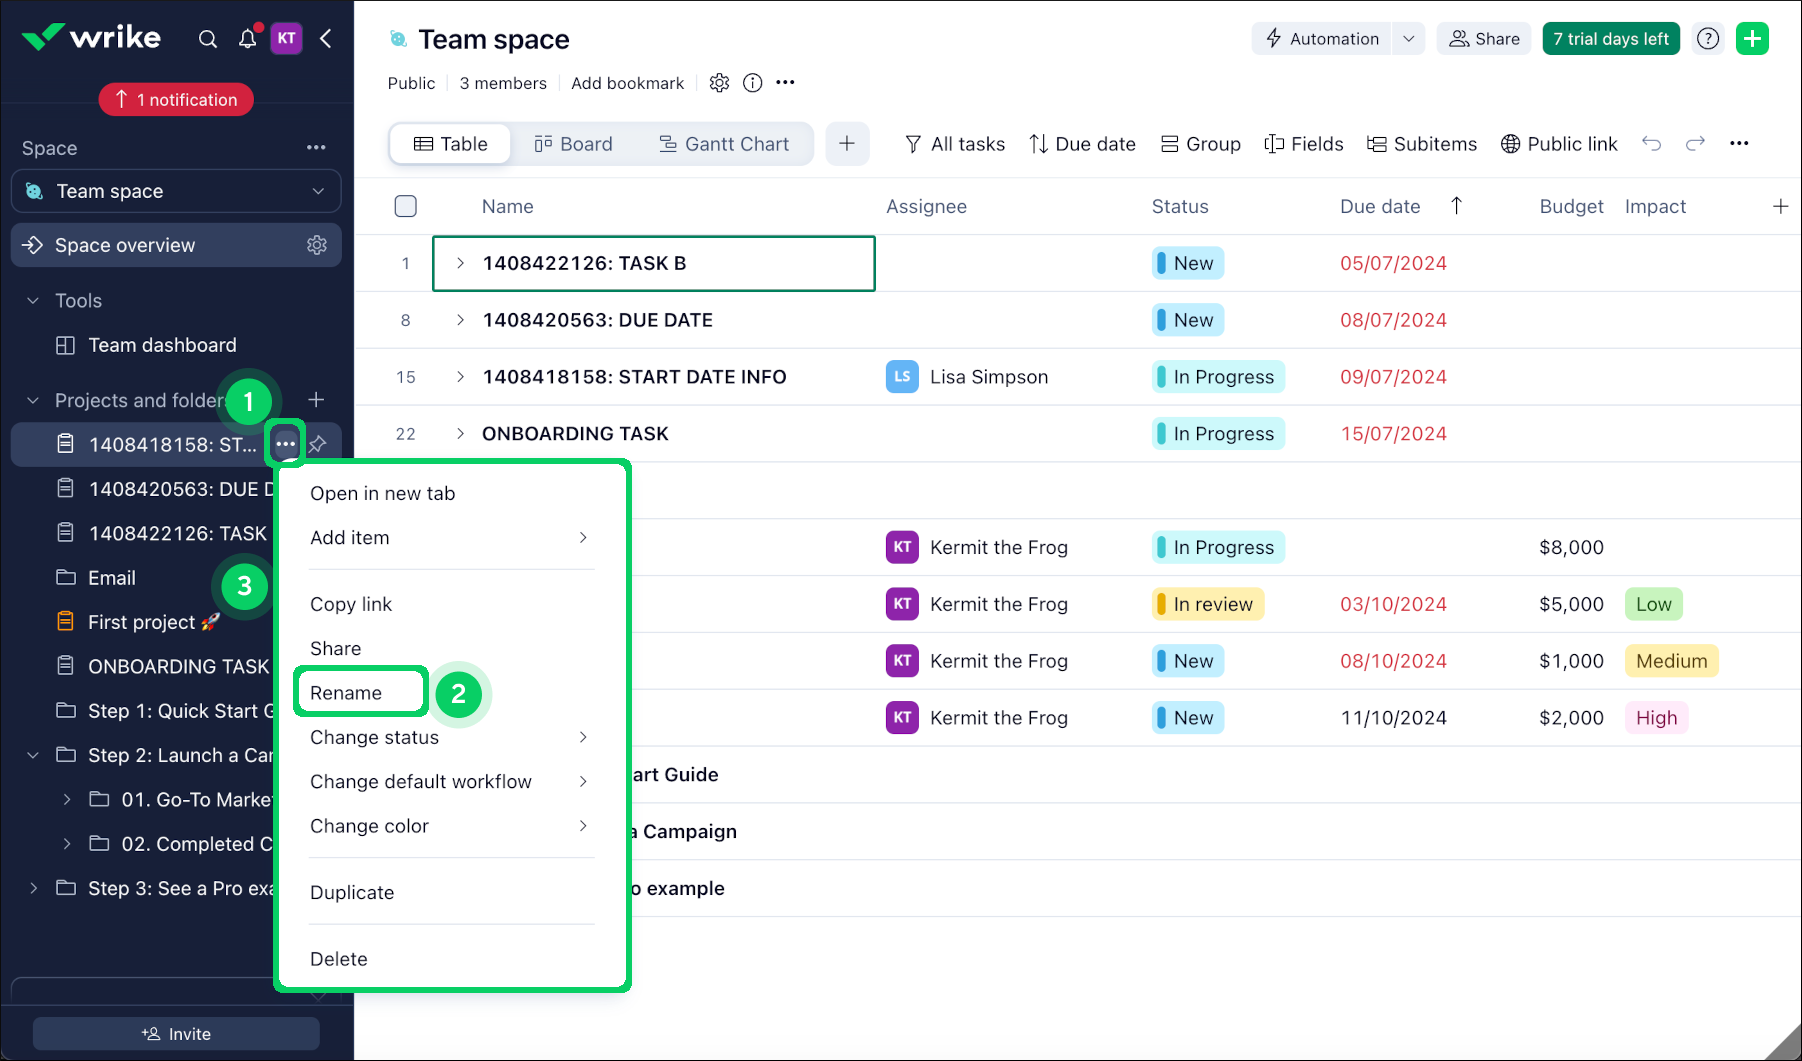Switch to the Gantt Chart tab
This screenshot has height=1061, width=1802.
tap(724, 144)
